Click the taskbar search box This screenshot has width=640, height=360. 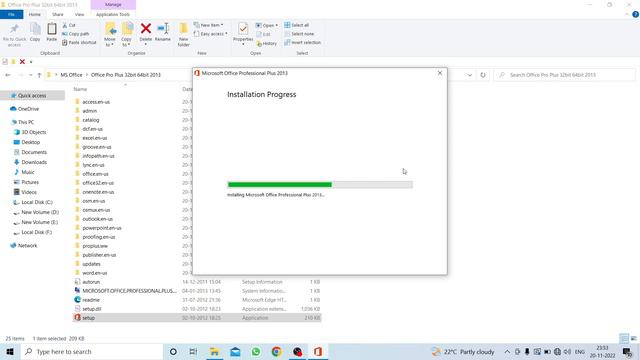tap(92, 351)
